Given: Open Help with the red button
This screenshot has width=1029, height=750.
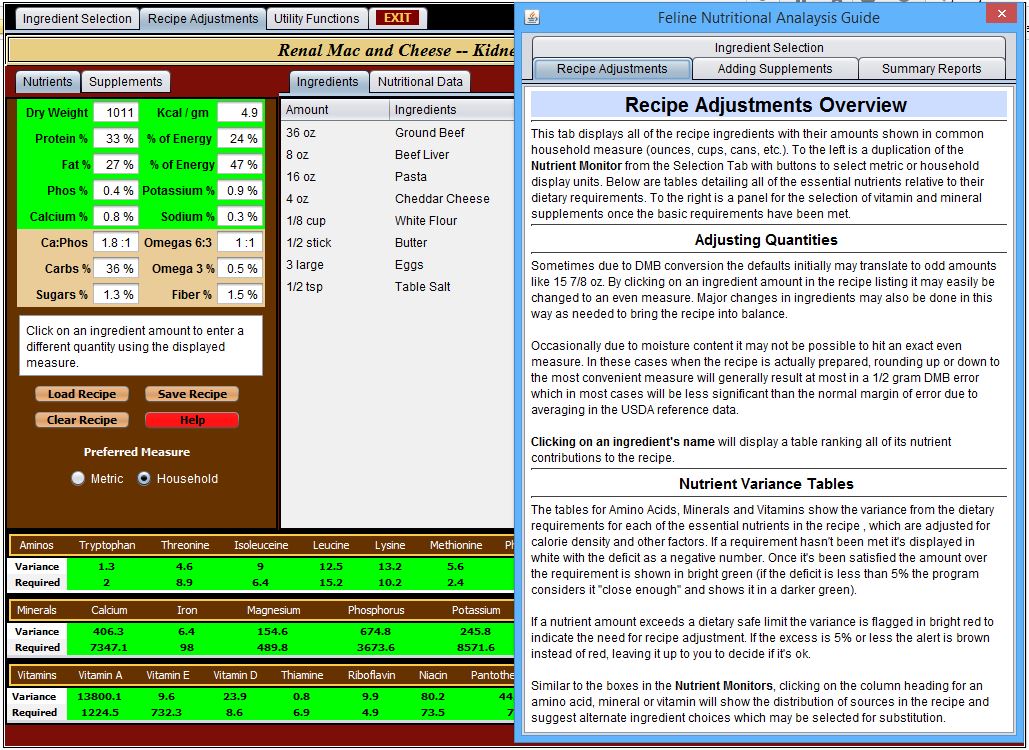Looking at the screenshot, I should click(192, 420).
